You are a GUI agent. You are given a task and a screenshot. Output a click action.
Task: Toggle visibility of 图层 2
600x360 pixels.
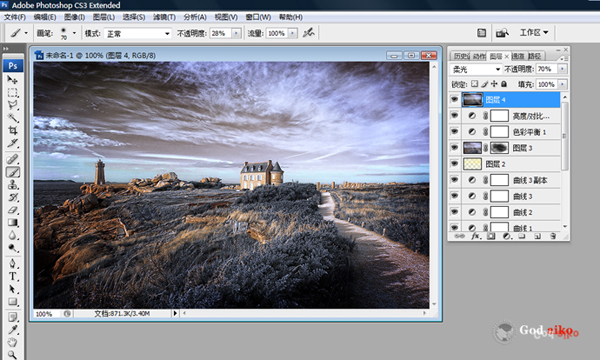click(455, 164)
